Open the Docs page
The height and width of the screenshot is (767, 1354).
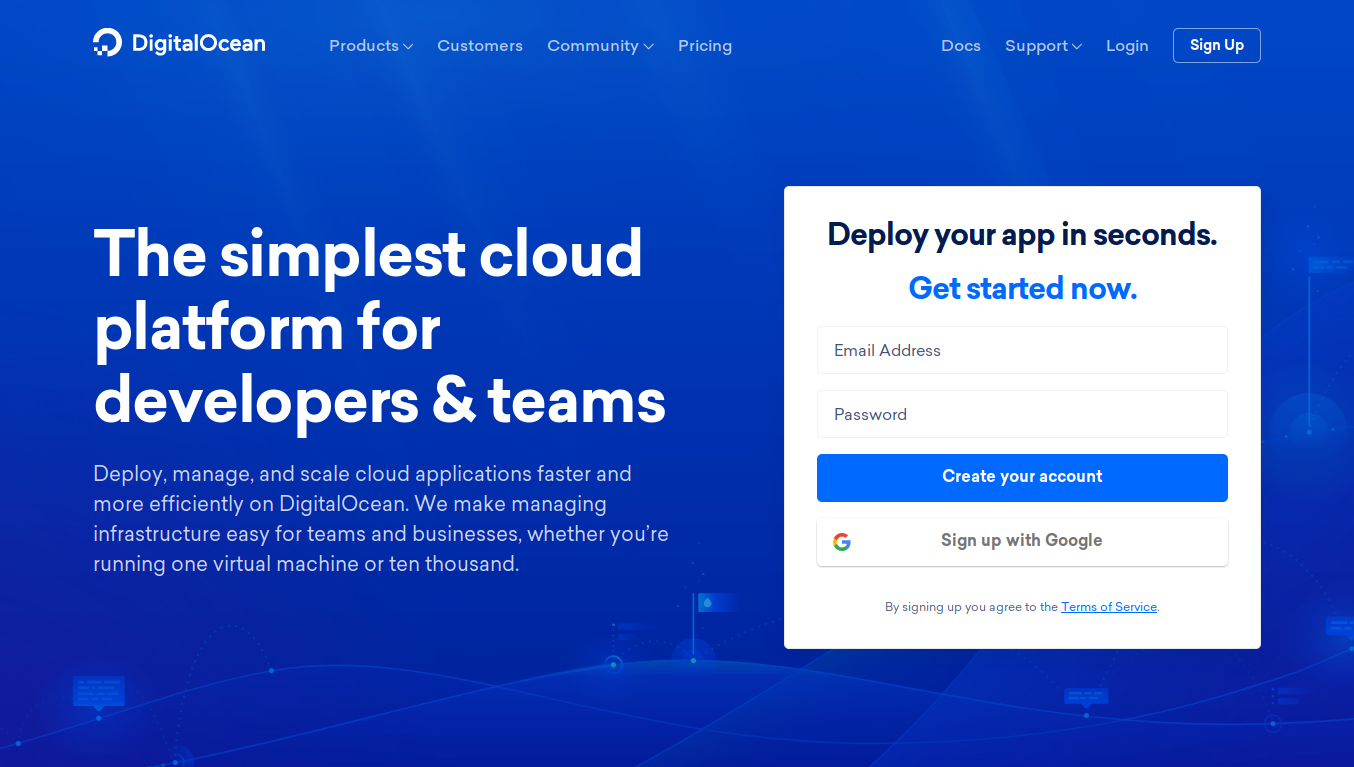pyautogui.click(x=960, y=46)
